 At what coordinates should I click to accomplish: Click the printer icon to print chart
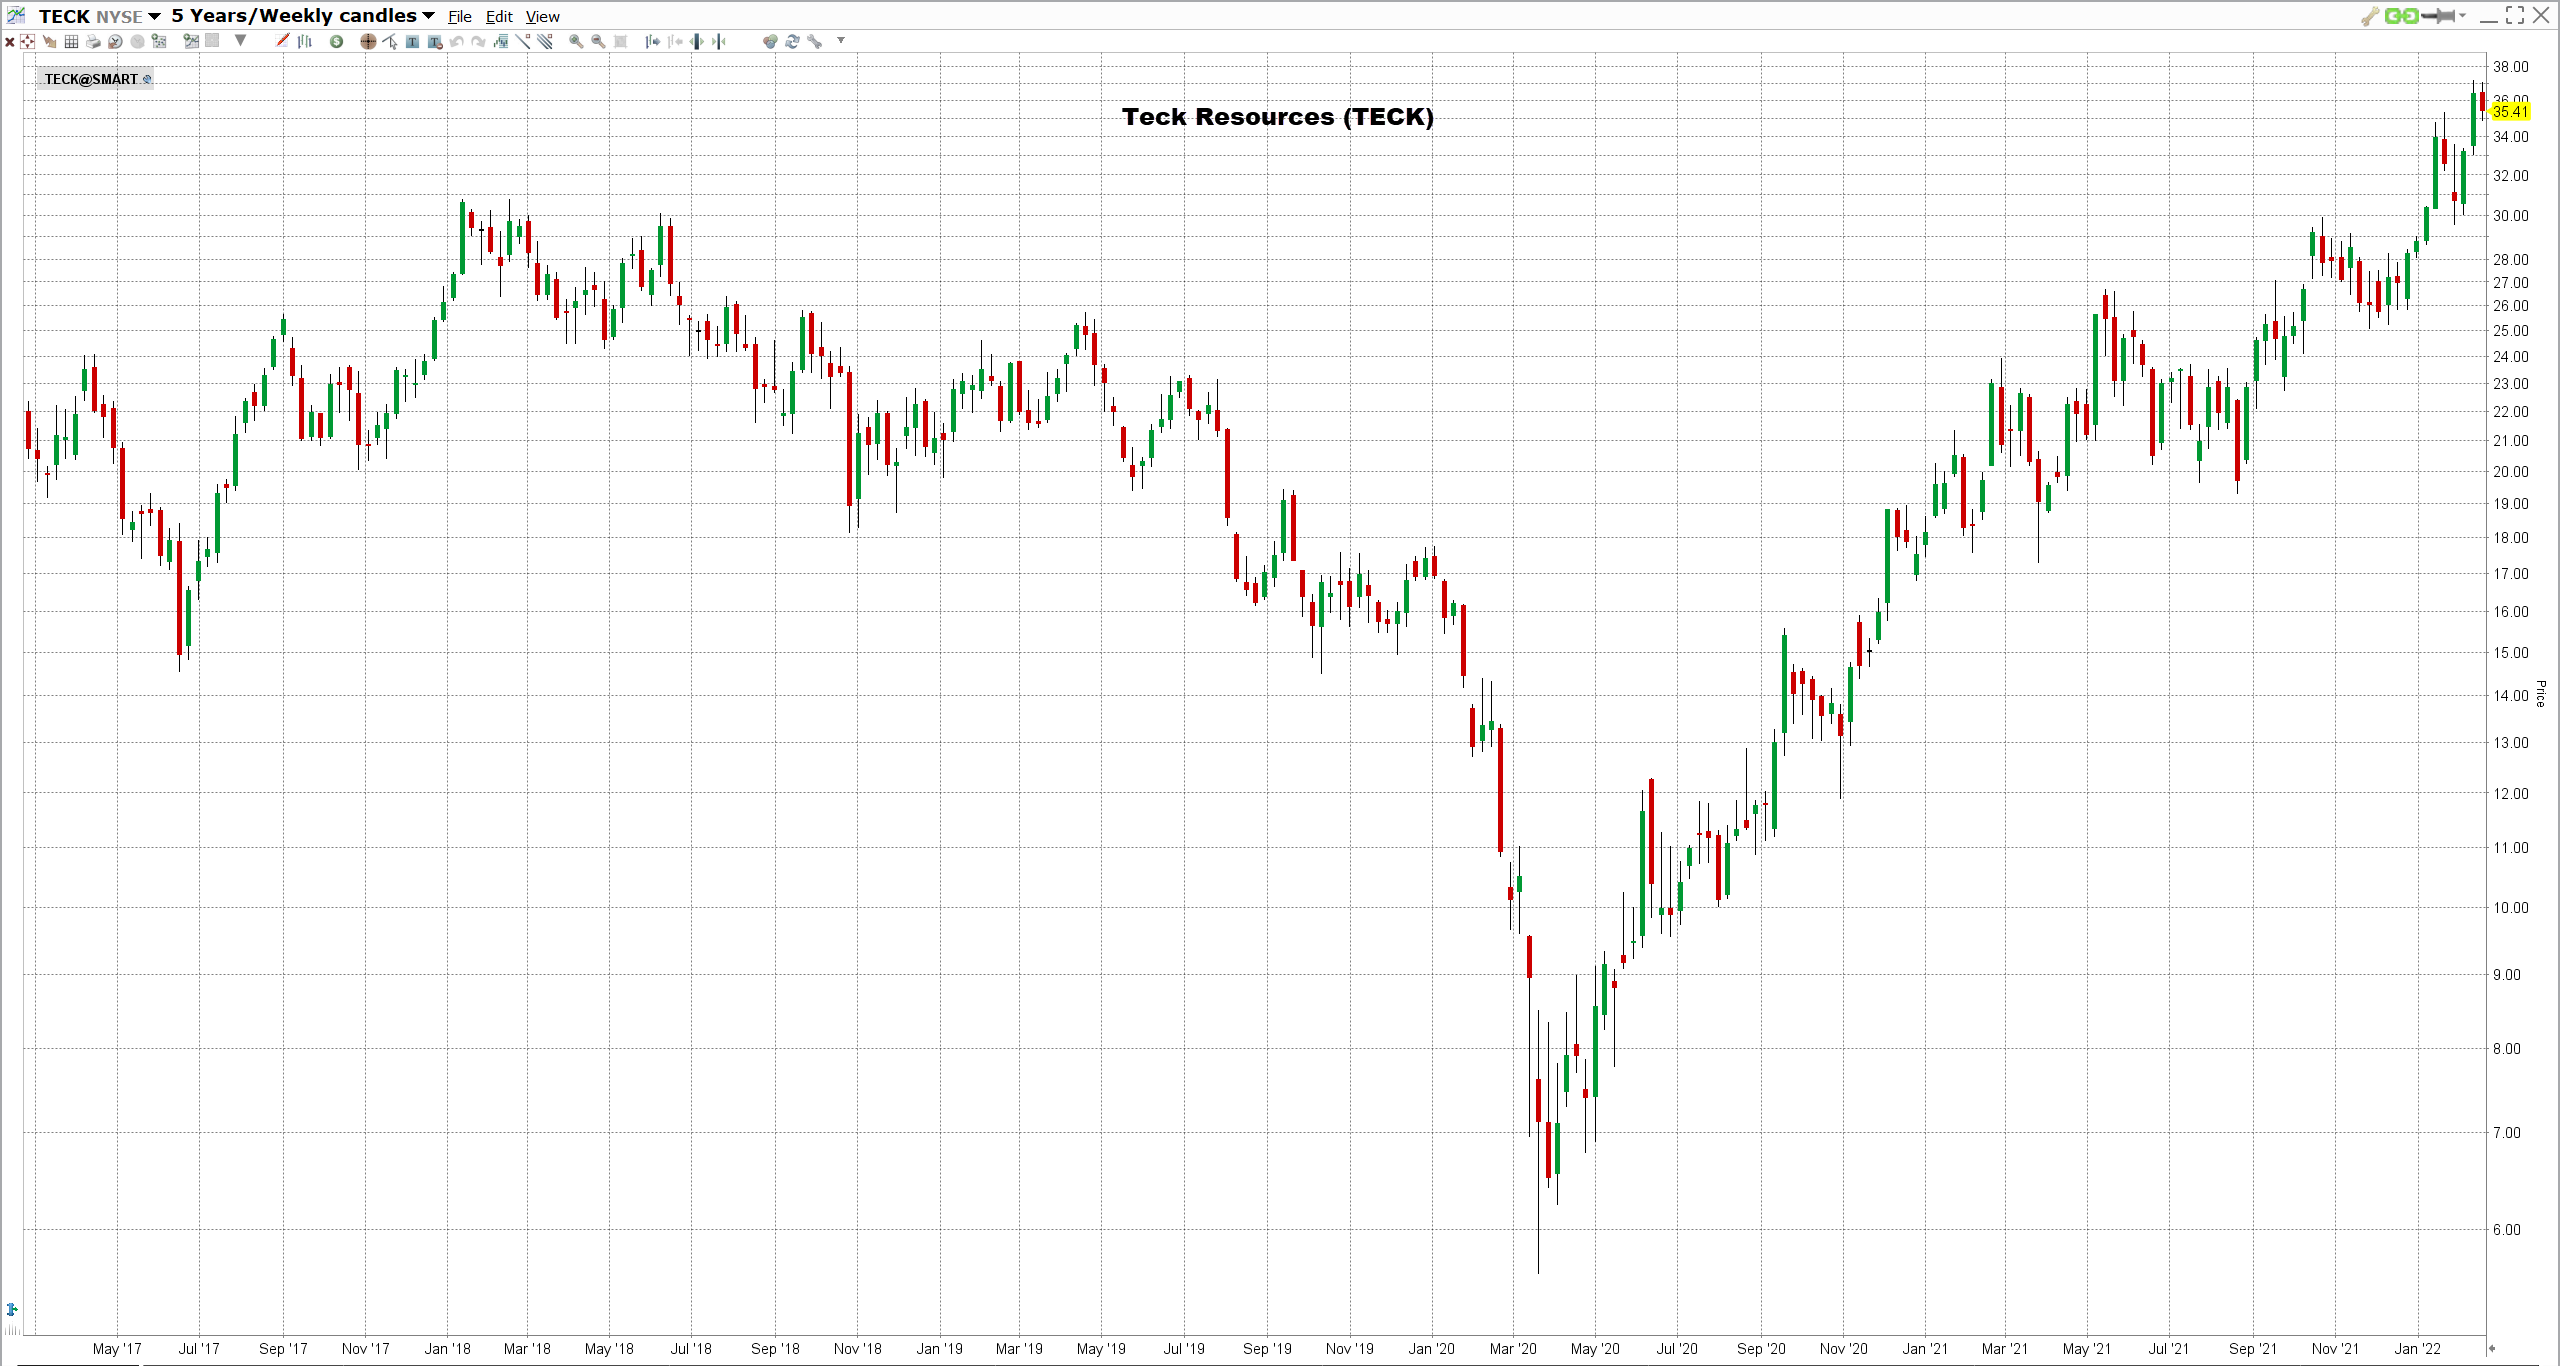93,41
